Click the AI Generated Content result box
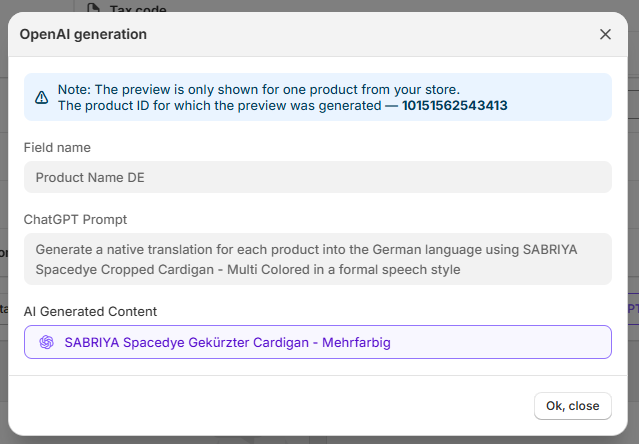The width and height of the screenshot is (639, 444). (x=317, y=342)
